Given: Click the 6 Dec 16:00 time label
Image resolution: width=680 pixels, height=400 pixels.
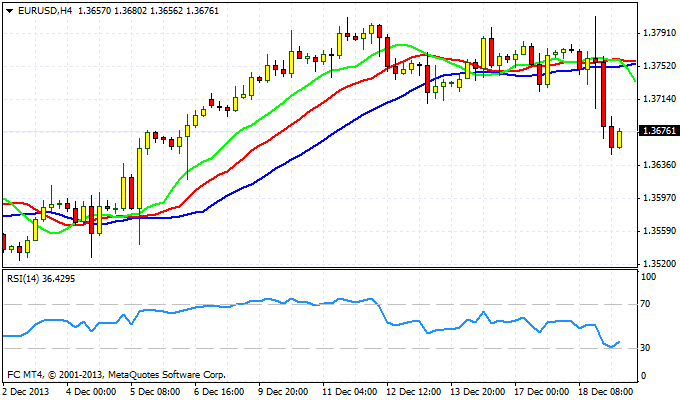Looking at the screenshot, I should 219,391.
